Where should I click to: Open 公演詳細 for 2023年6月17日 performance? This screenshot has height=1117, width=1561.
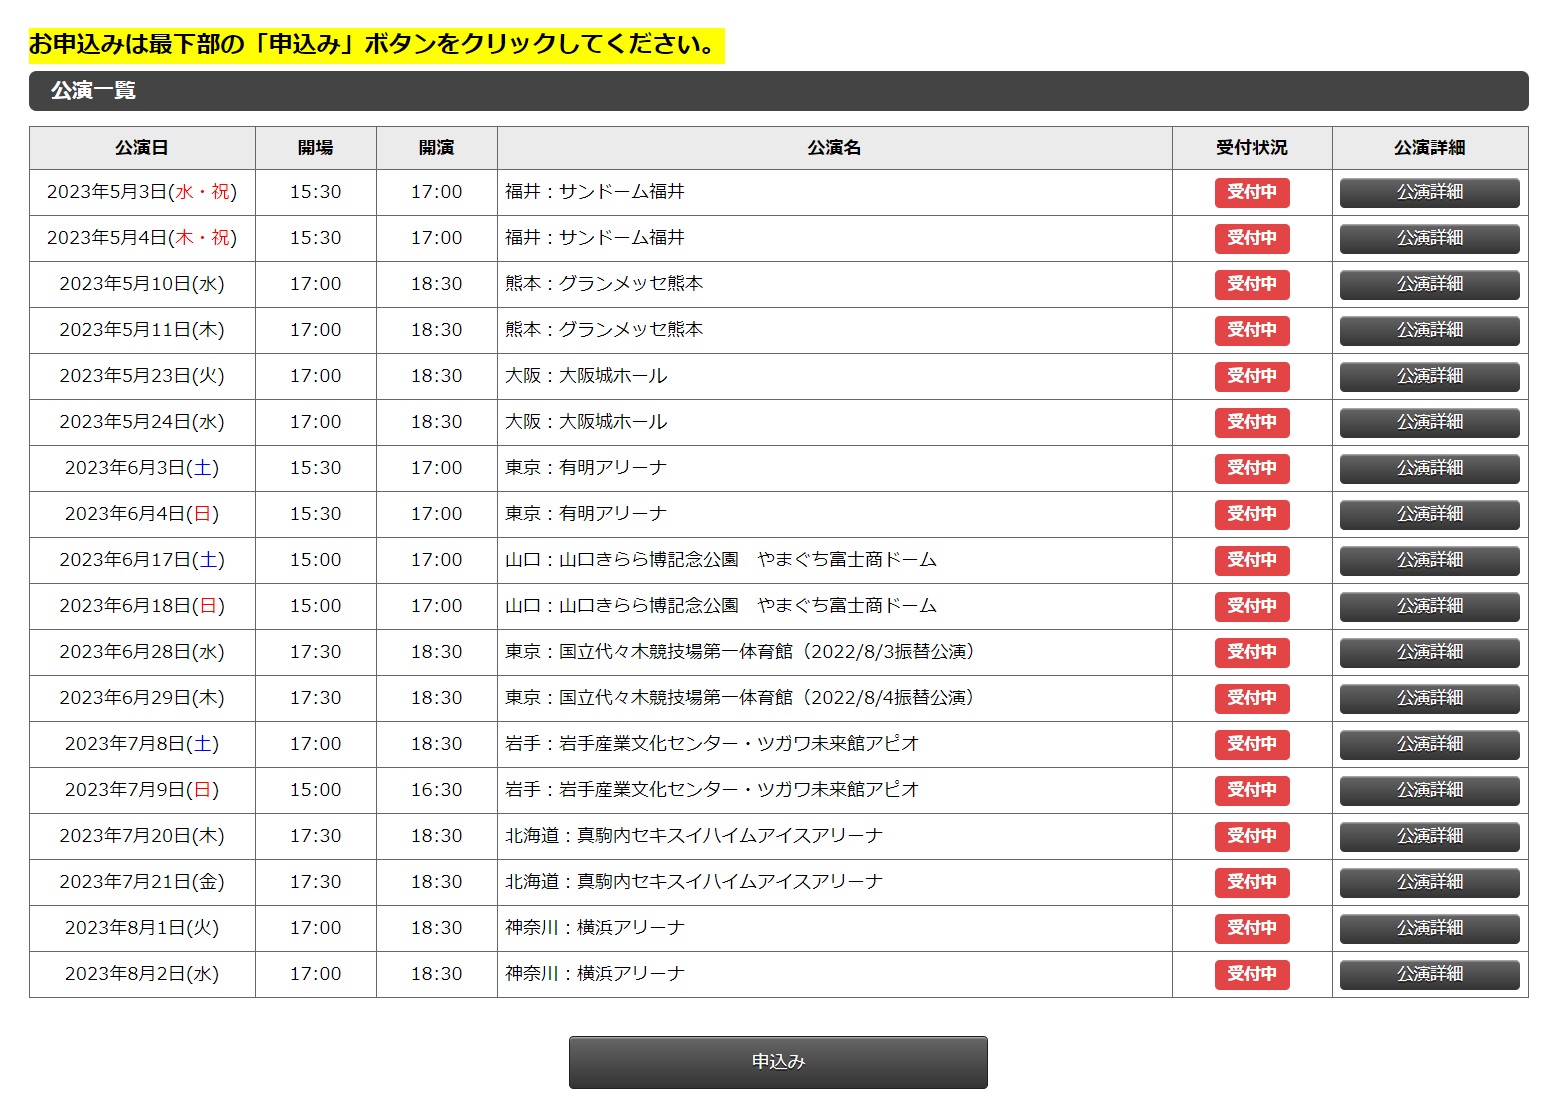pos(1429,560)
